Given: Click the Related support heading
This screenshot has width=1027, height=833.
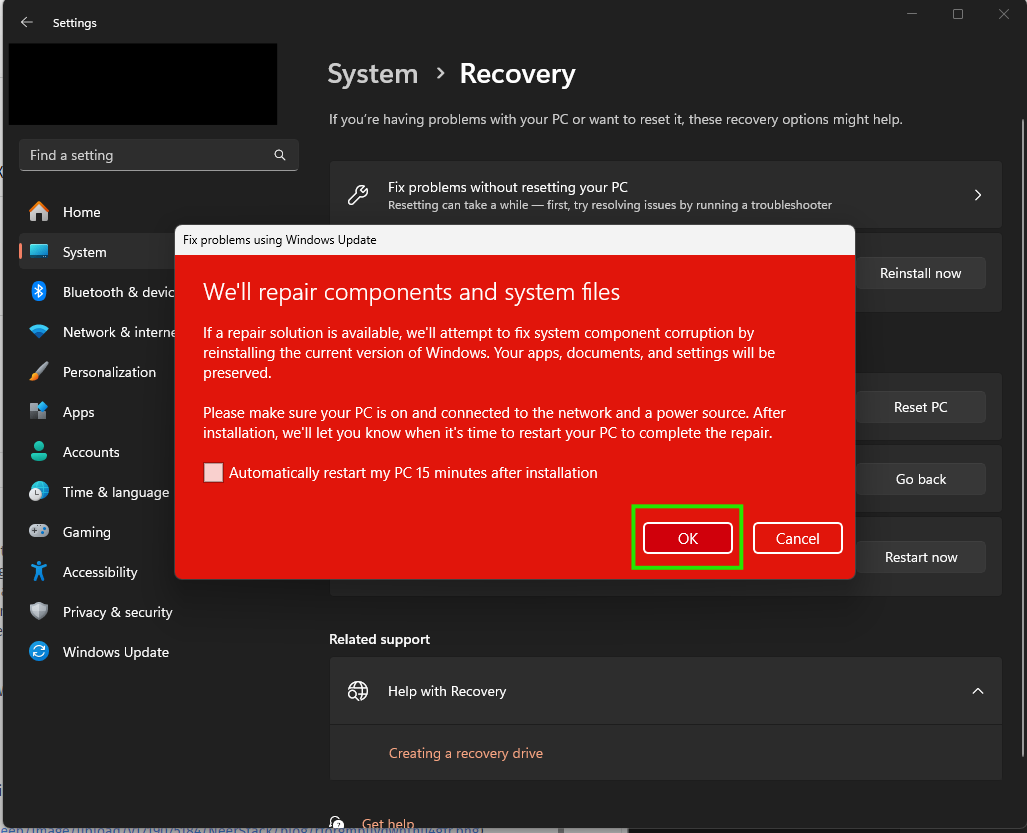Looking at the screenshot, I should tap(379, 639).
